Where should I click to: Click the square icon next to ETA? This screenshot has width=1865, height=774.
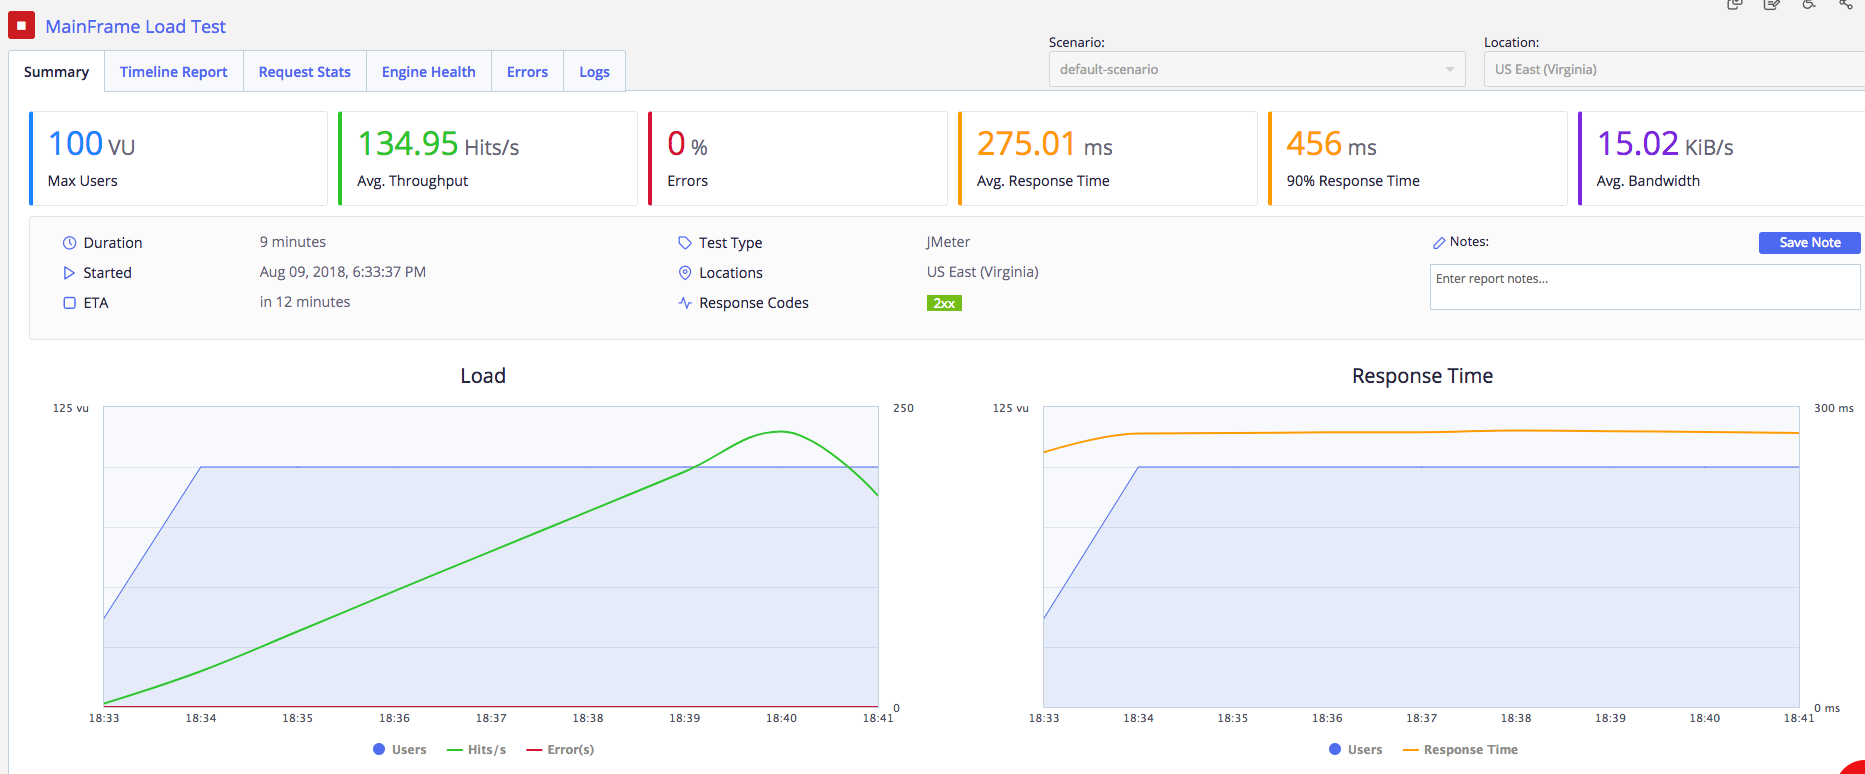click(x=69, y=303)
